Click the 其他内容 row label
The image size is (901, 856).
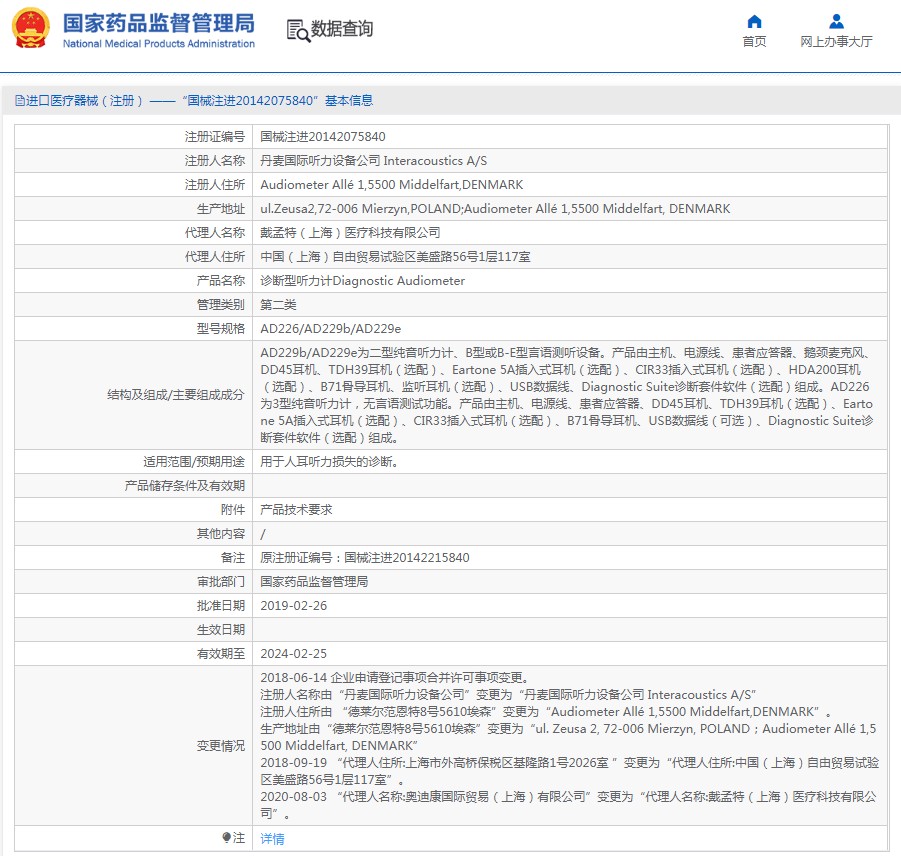coord(221,534)
